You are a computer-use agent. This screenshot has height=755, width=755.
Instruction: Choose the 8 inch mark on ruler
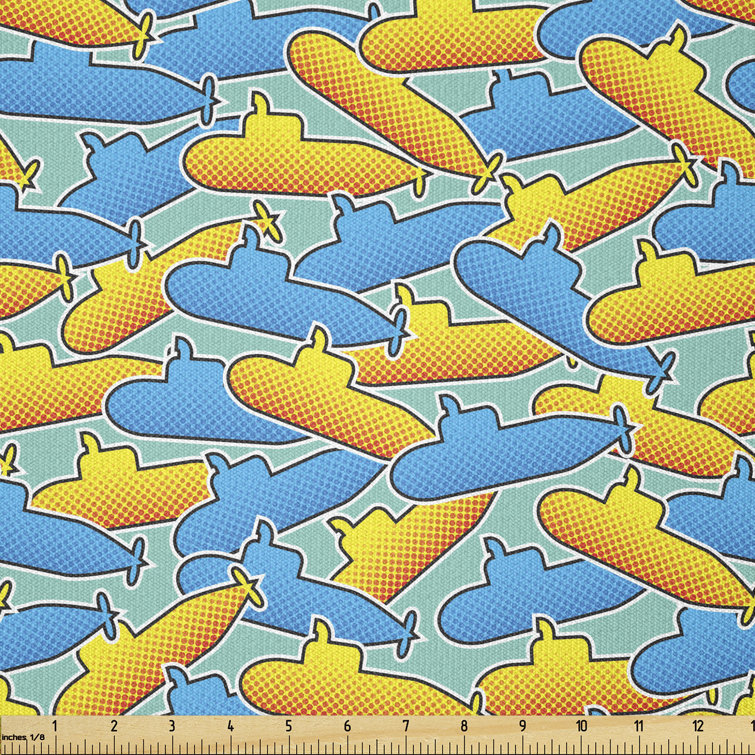[x=465, y=727]
